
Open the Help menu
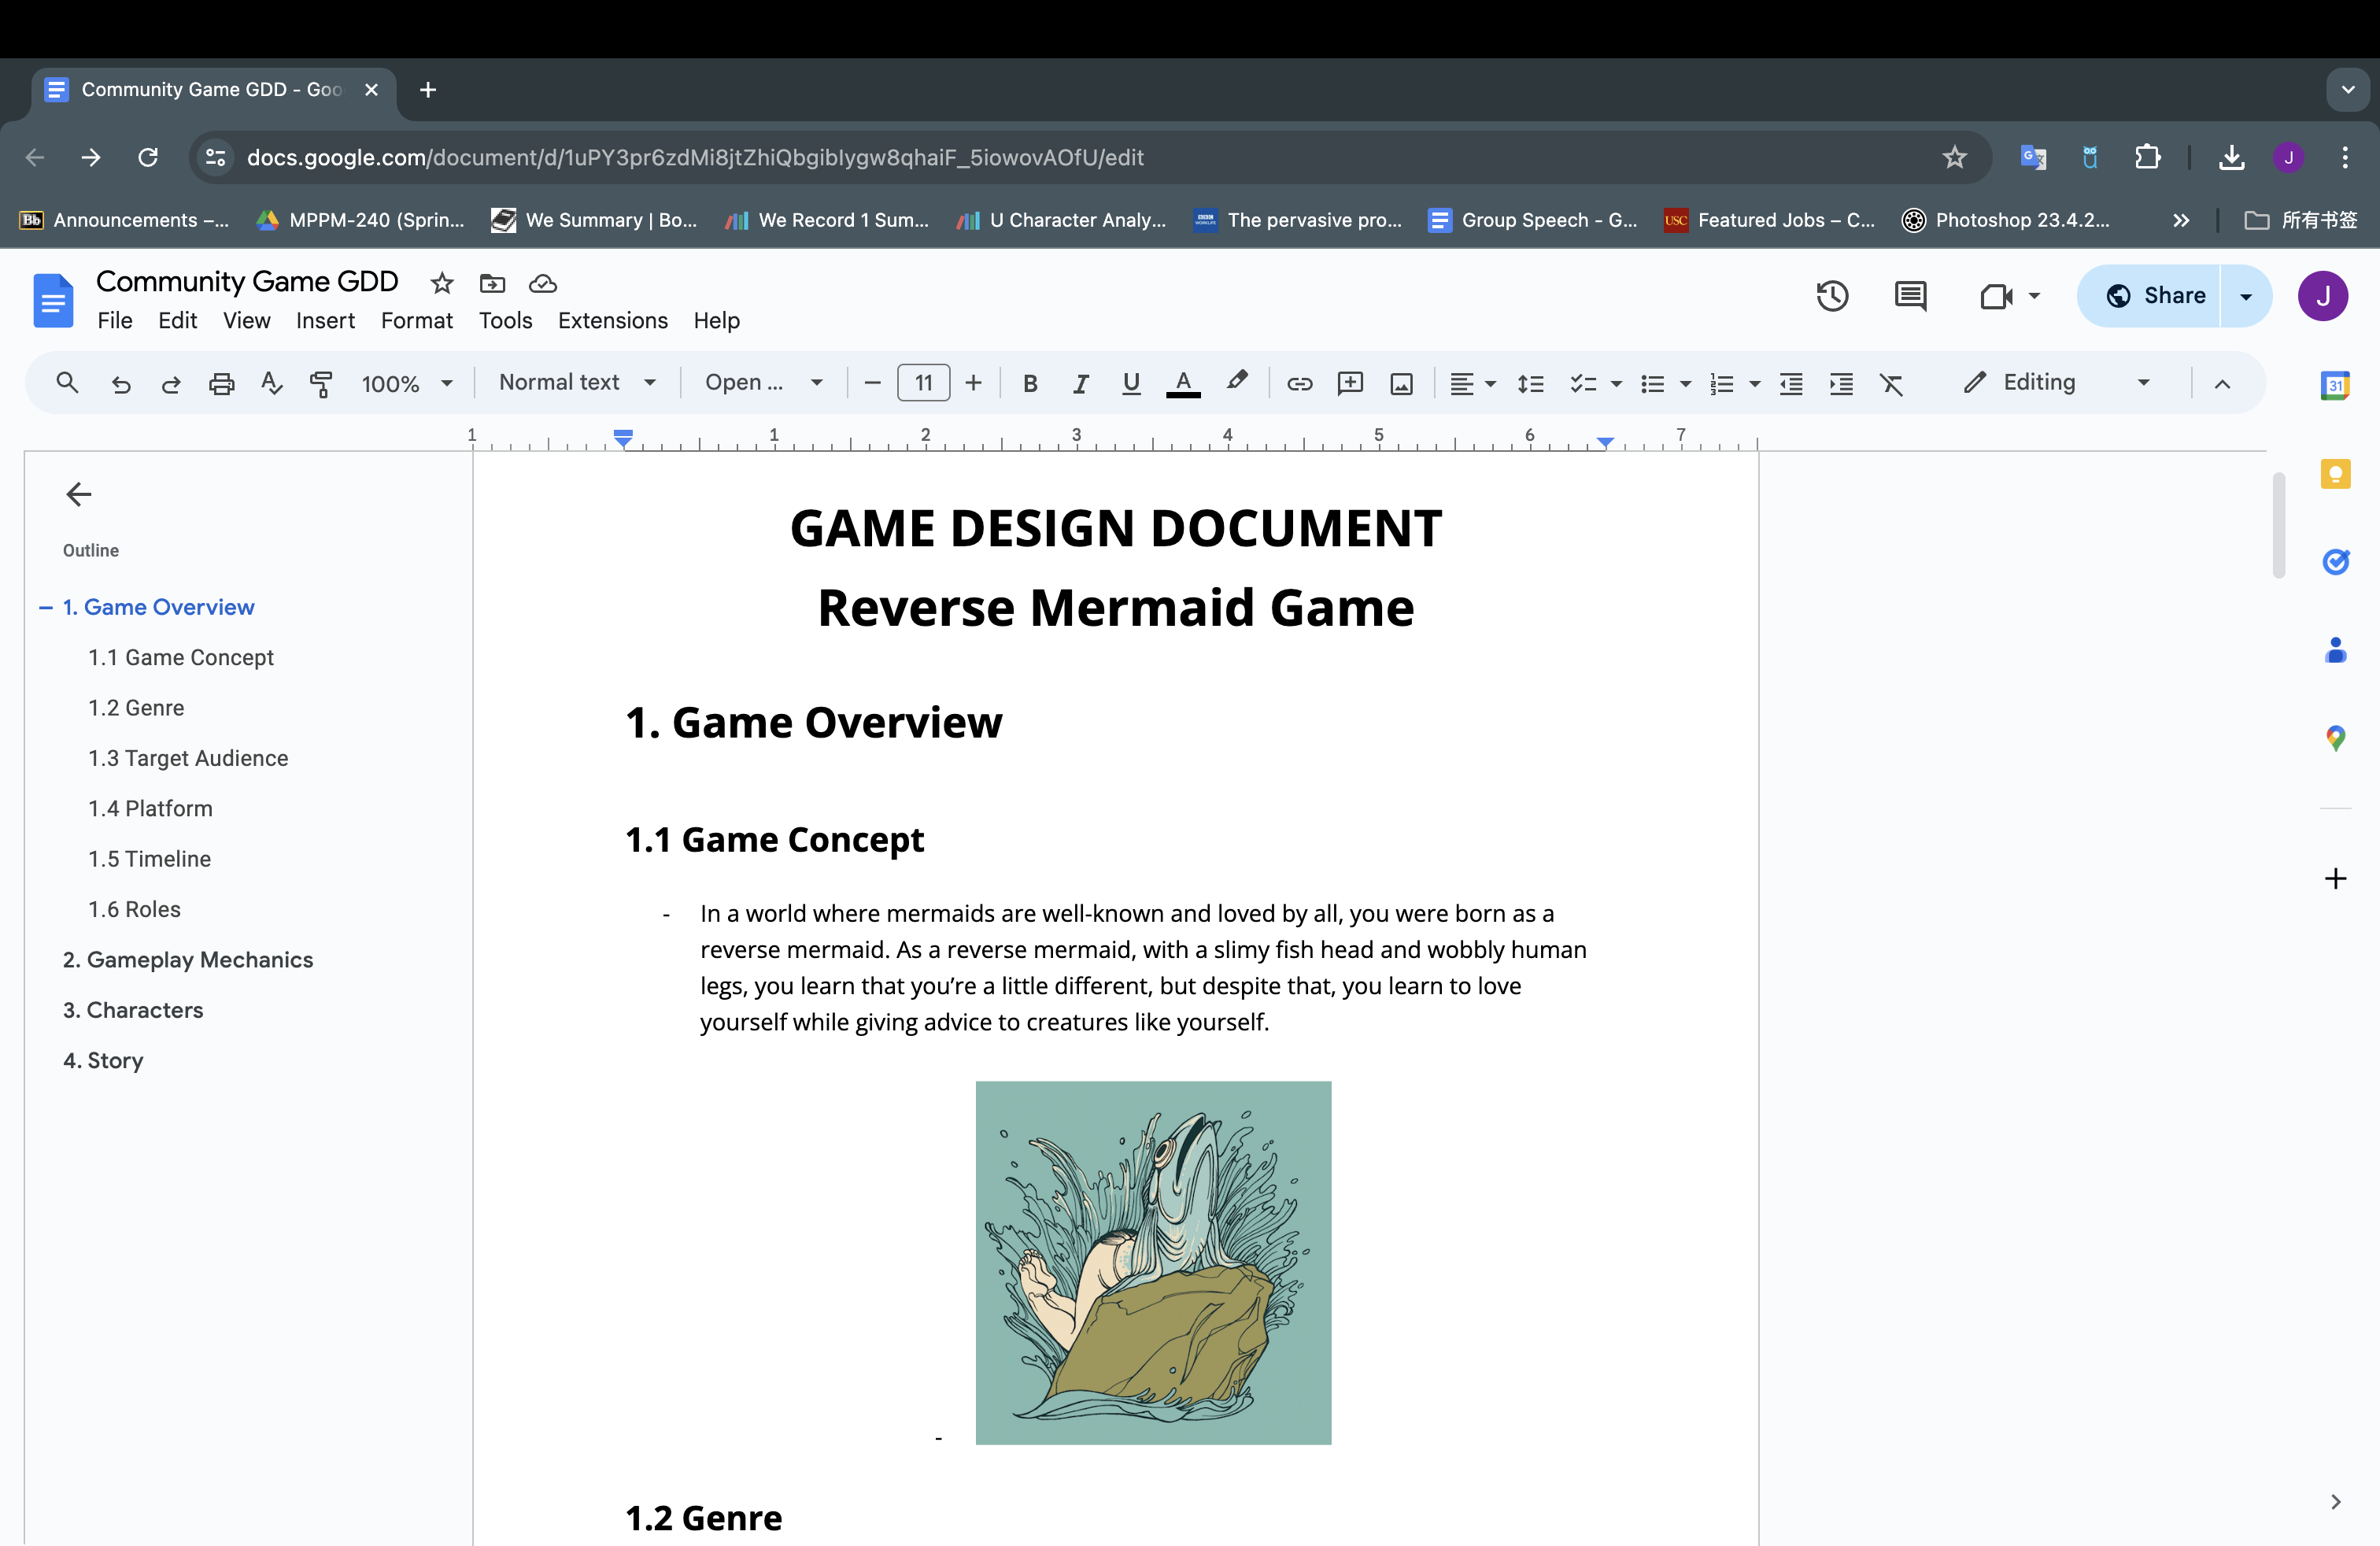pyautogui.click(x=716, y=320)
